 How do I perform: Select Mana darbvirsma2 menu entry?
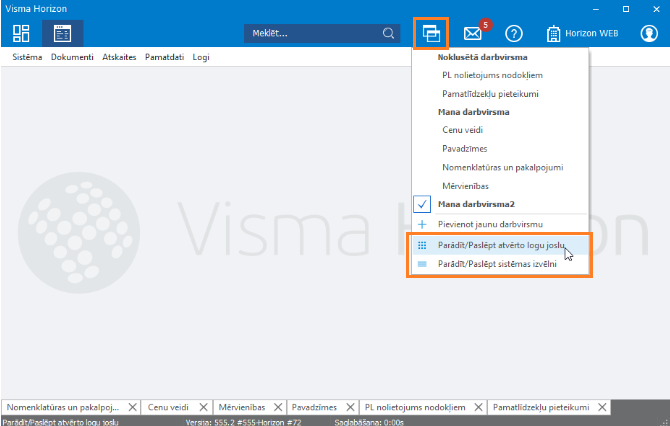(x=476, y=204)
